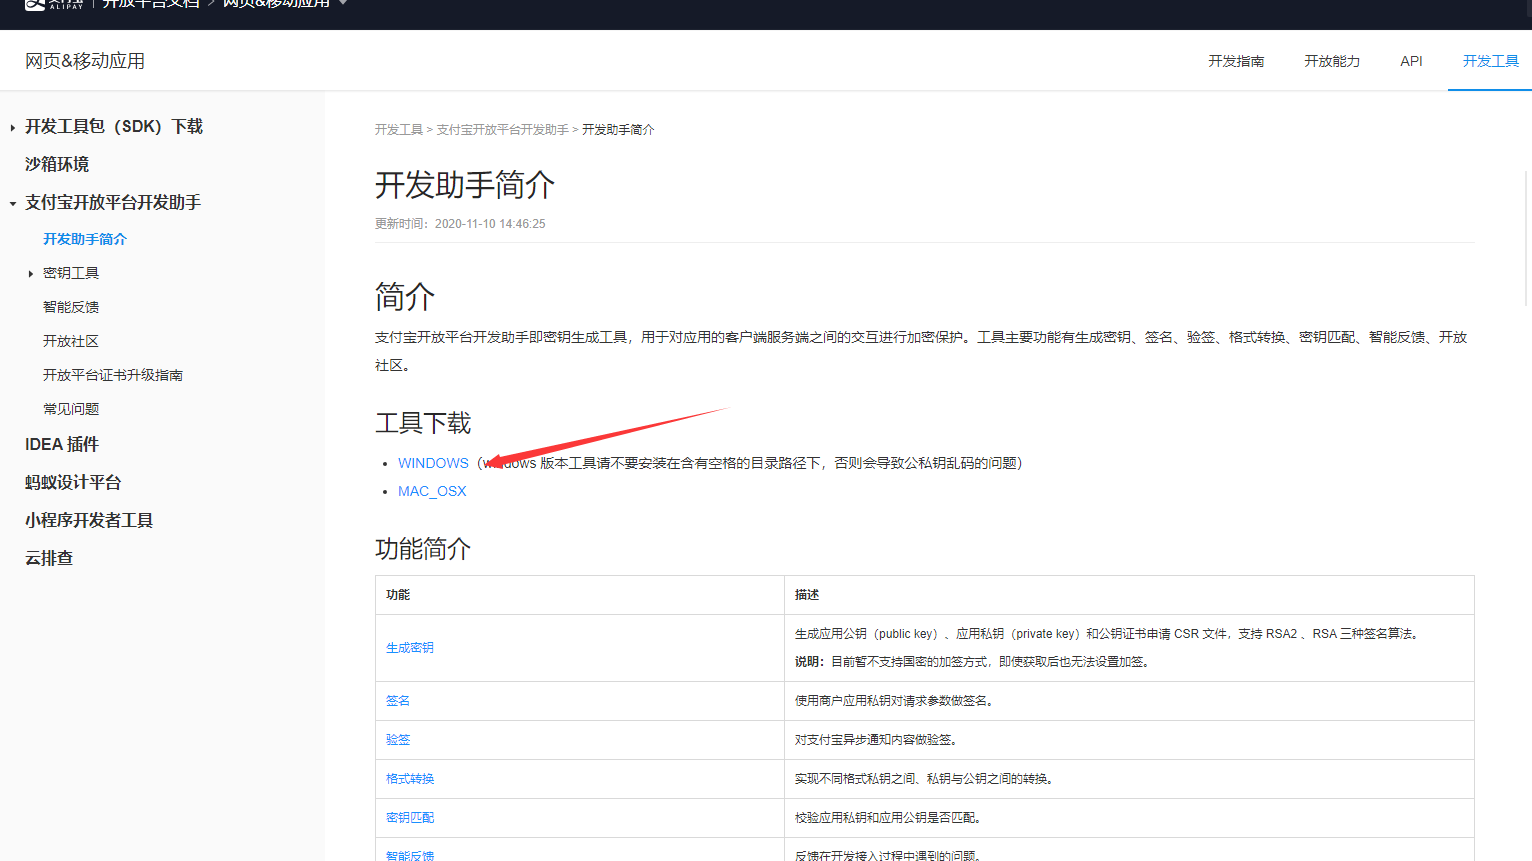Screen dimensions: 1532x861
Task: Click the 开发助手简介 page heading
Action: pyautogui.click(x=465, y=185)
